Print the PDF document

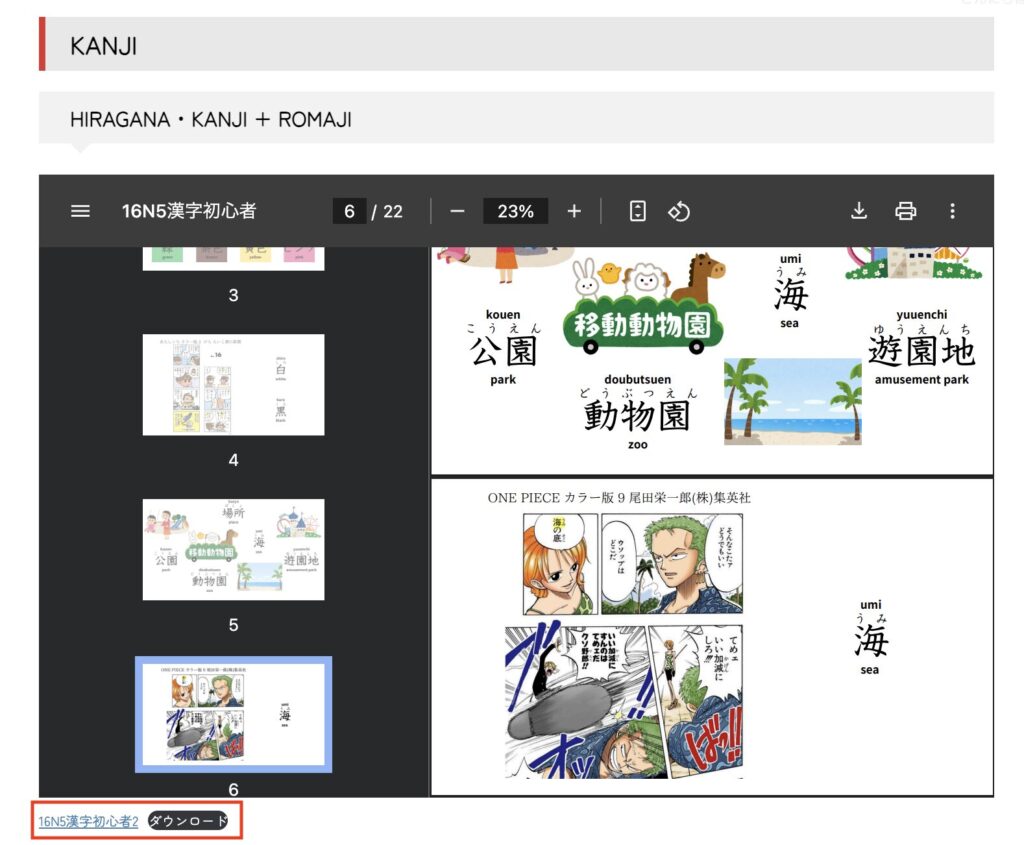[x=905, y=211]
